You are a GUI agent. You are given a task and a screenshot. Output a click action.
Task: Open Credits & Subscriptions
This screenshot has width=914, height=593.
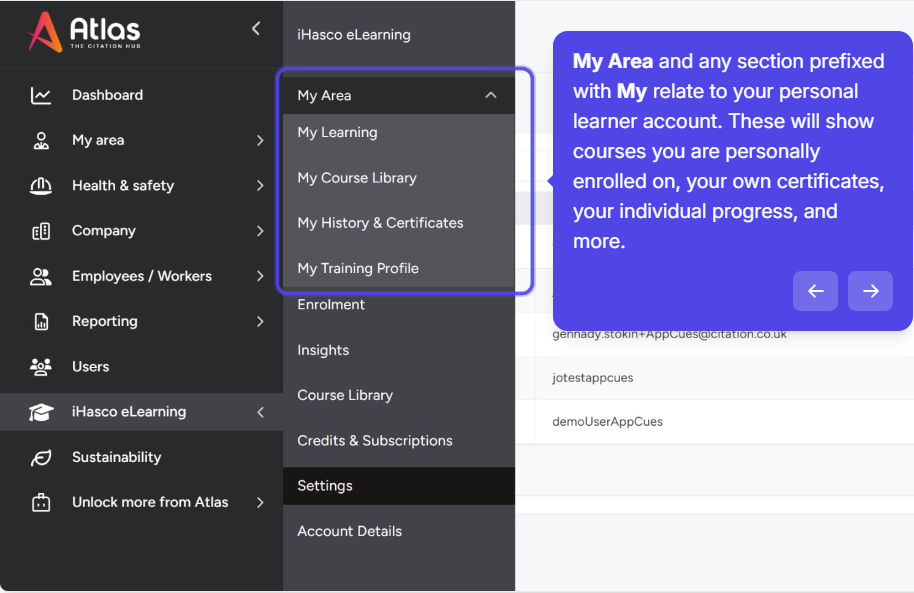pos(375,440)
